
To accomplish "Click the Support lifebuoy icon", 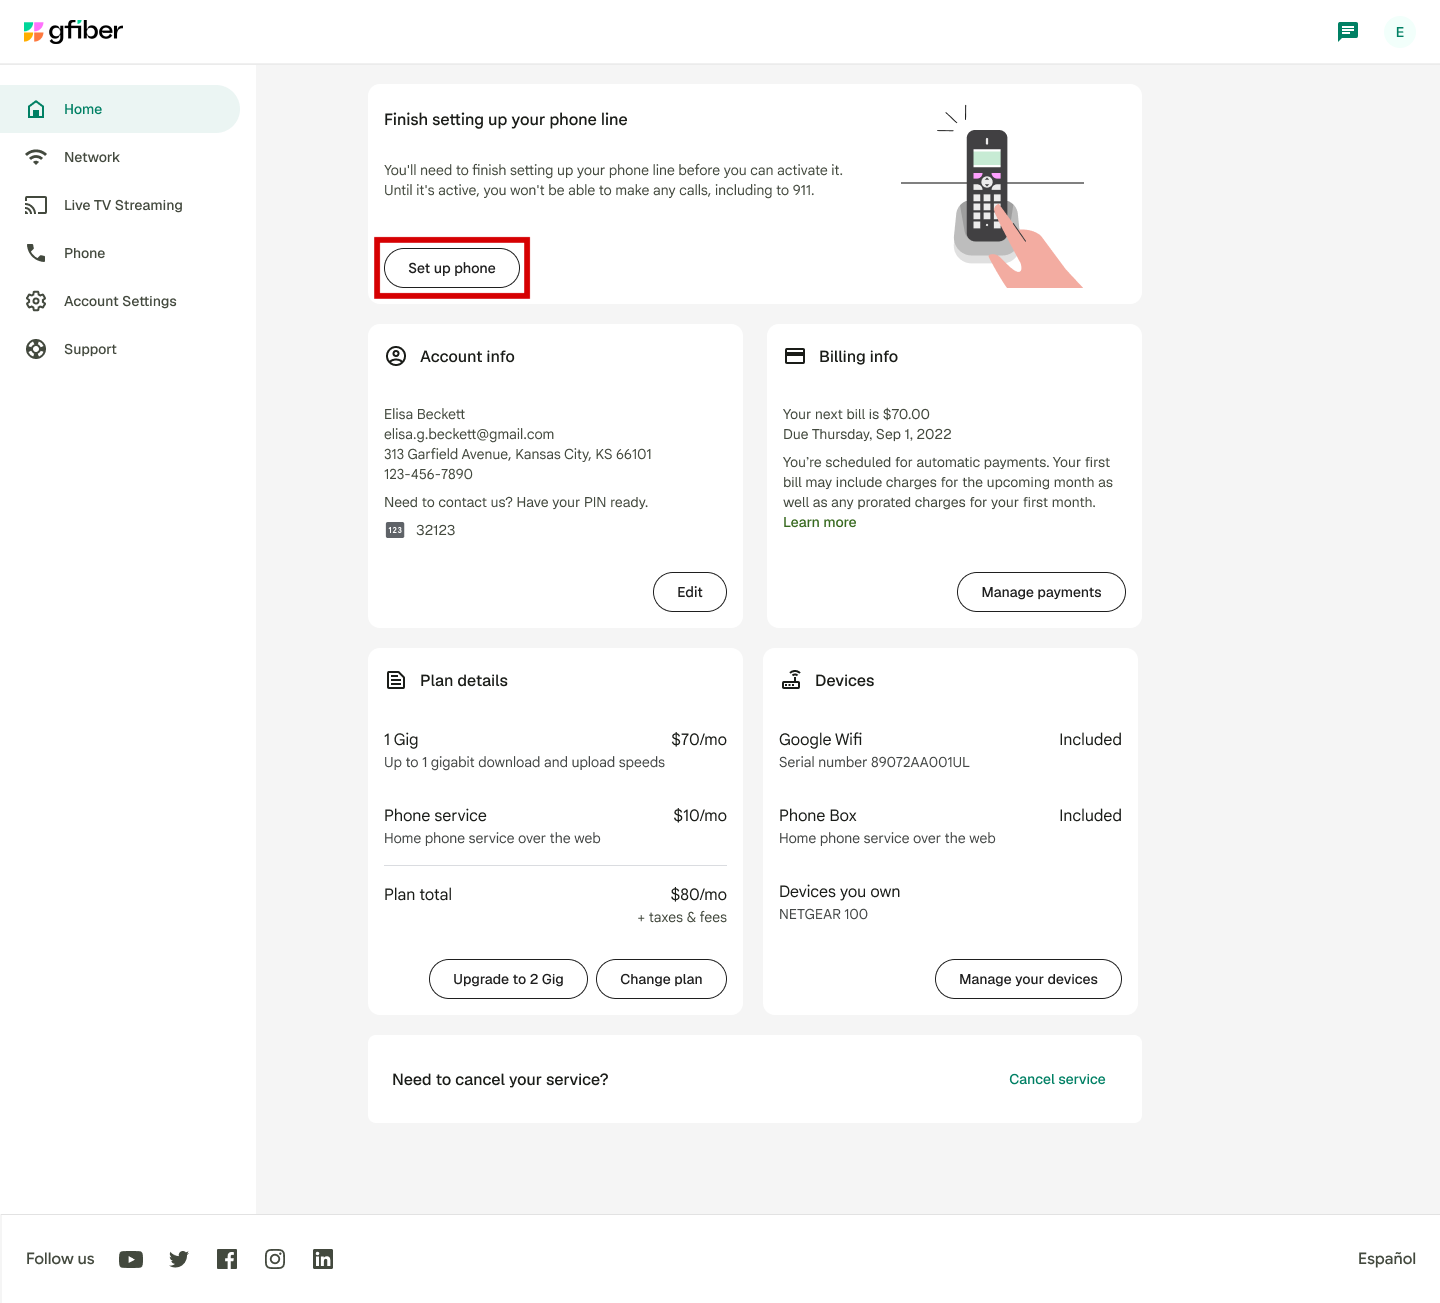I will coord(36,349).
